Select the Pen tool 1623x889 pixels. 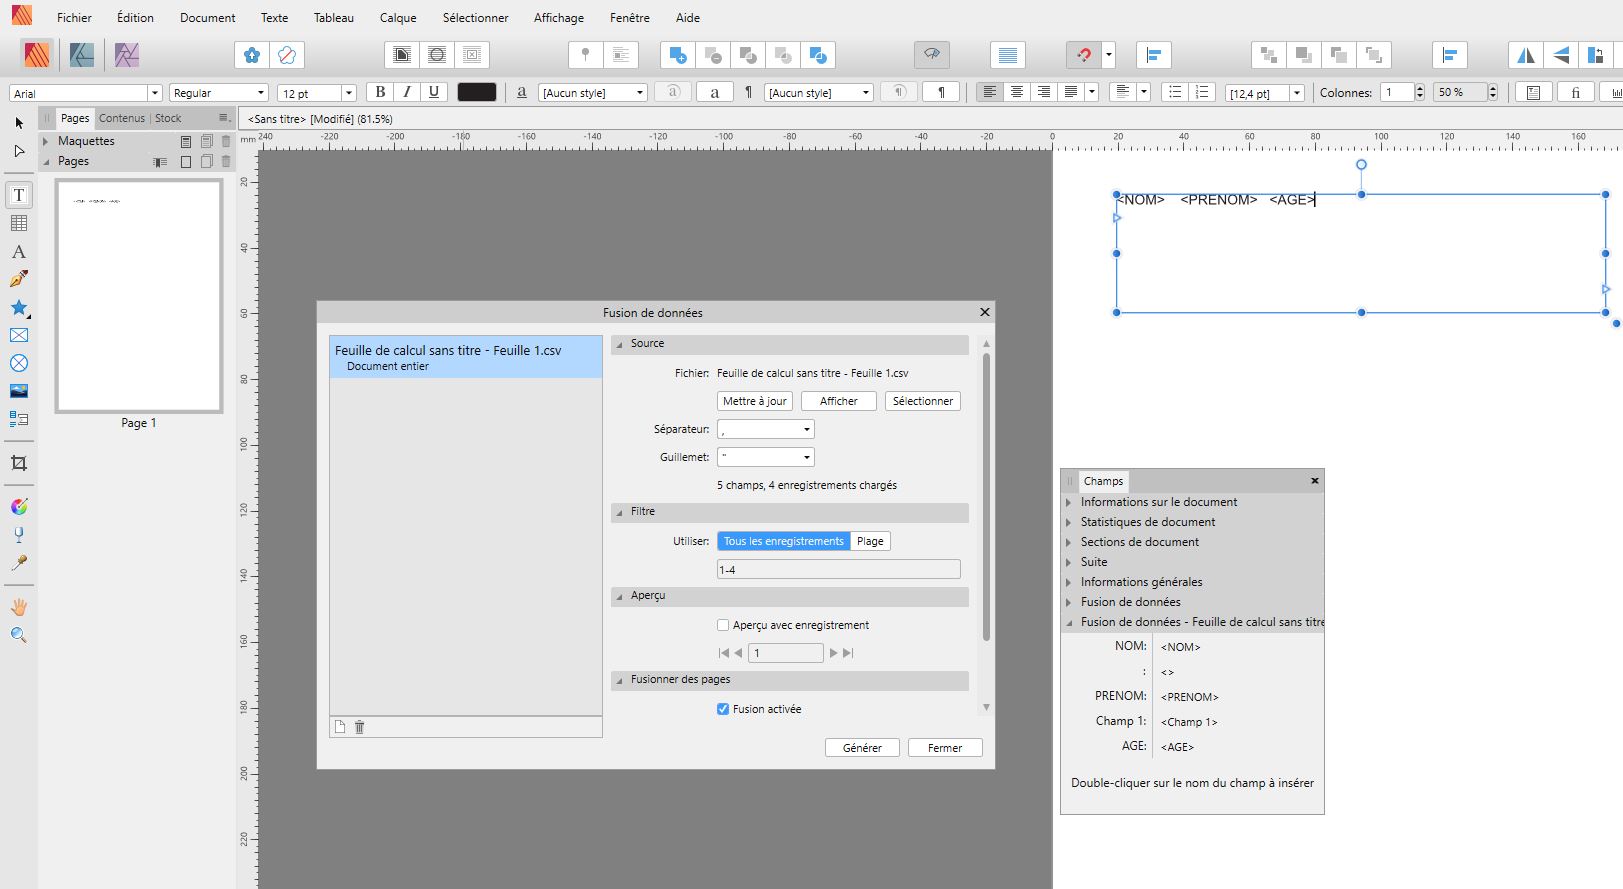(18, 279)
